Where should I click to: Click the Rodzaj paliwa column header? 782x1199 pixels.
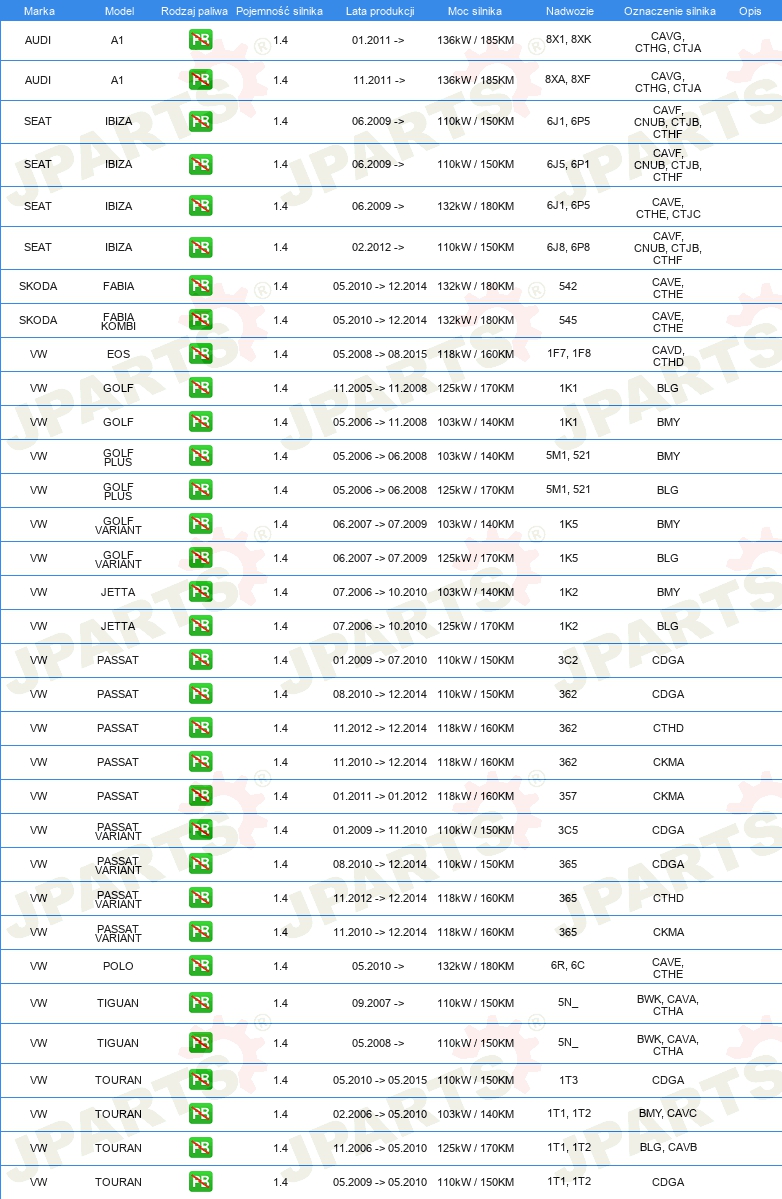coord(194,11)
